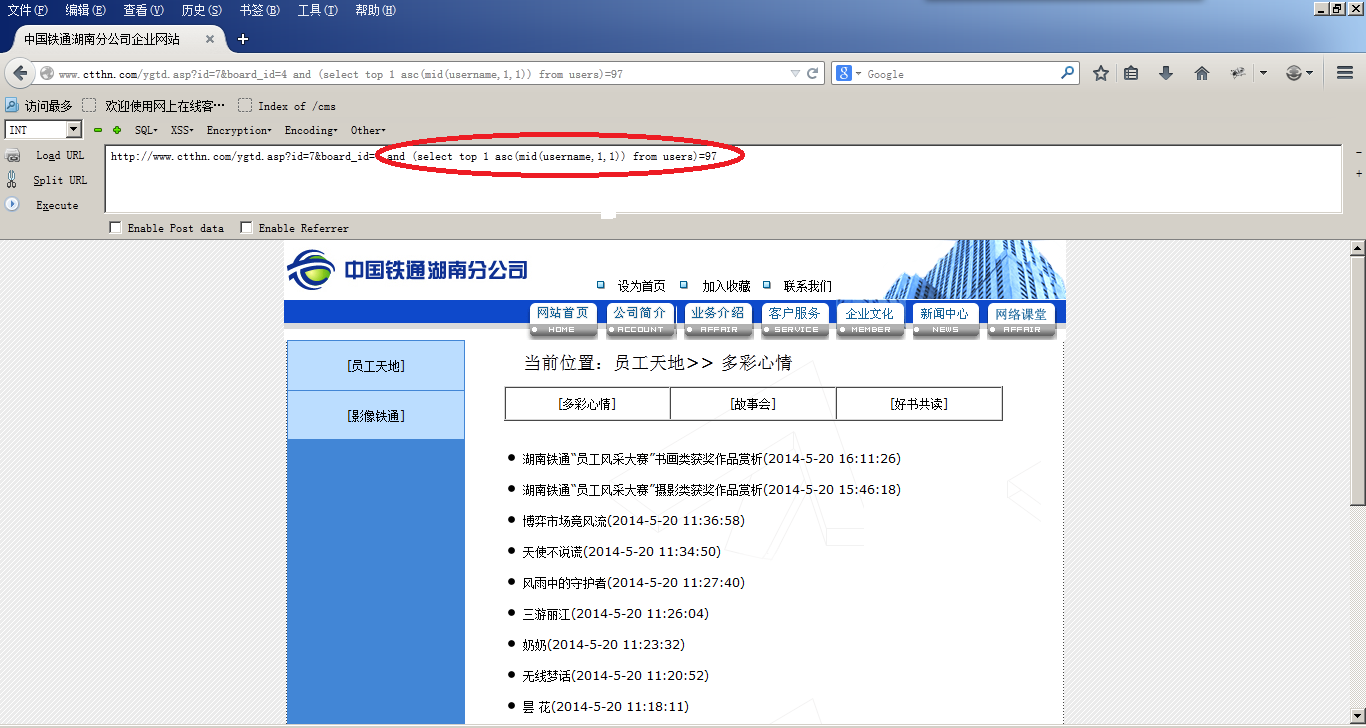The image size is (1366, 728).
Task: Open the 文件 menu
Action: [x=27, y=10]
